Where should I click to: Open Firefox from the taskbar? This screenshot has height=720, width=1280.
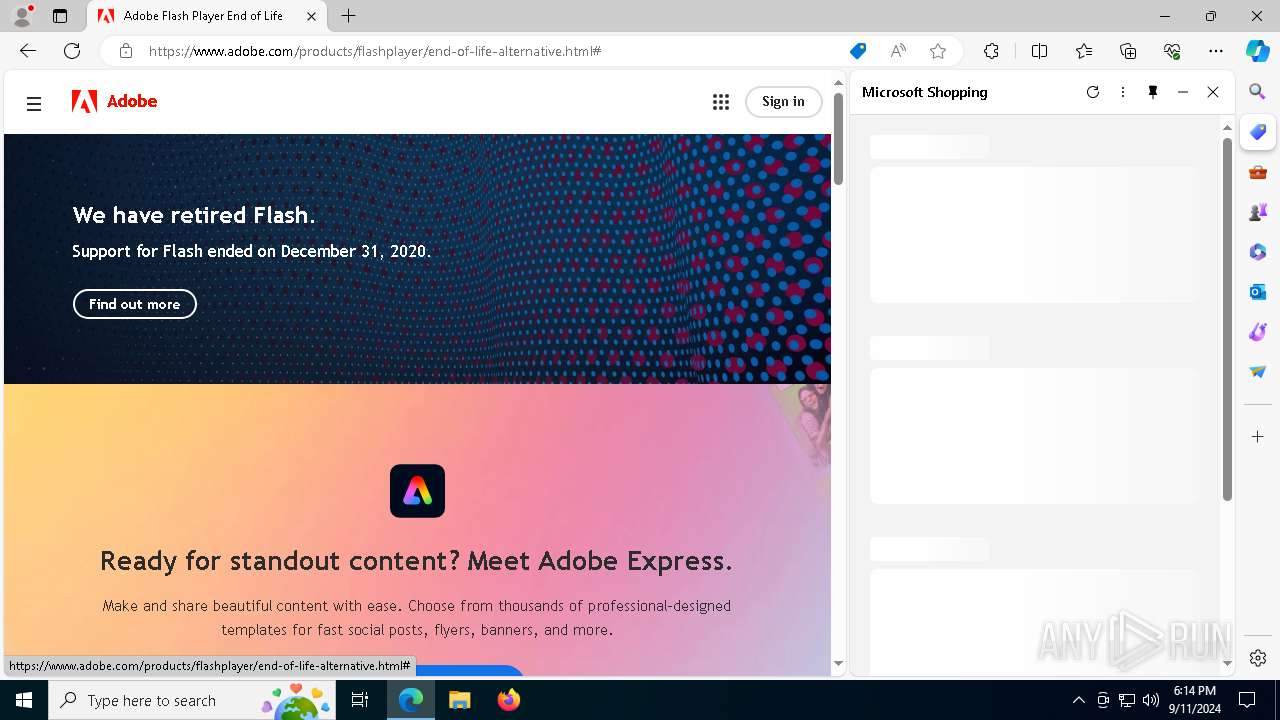[x=508, y=700]
